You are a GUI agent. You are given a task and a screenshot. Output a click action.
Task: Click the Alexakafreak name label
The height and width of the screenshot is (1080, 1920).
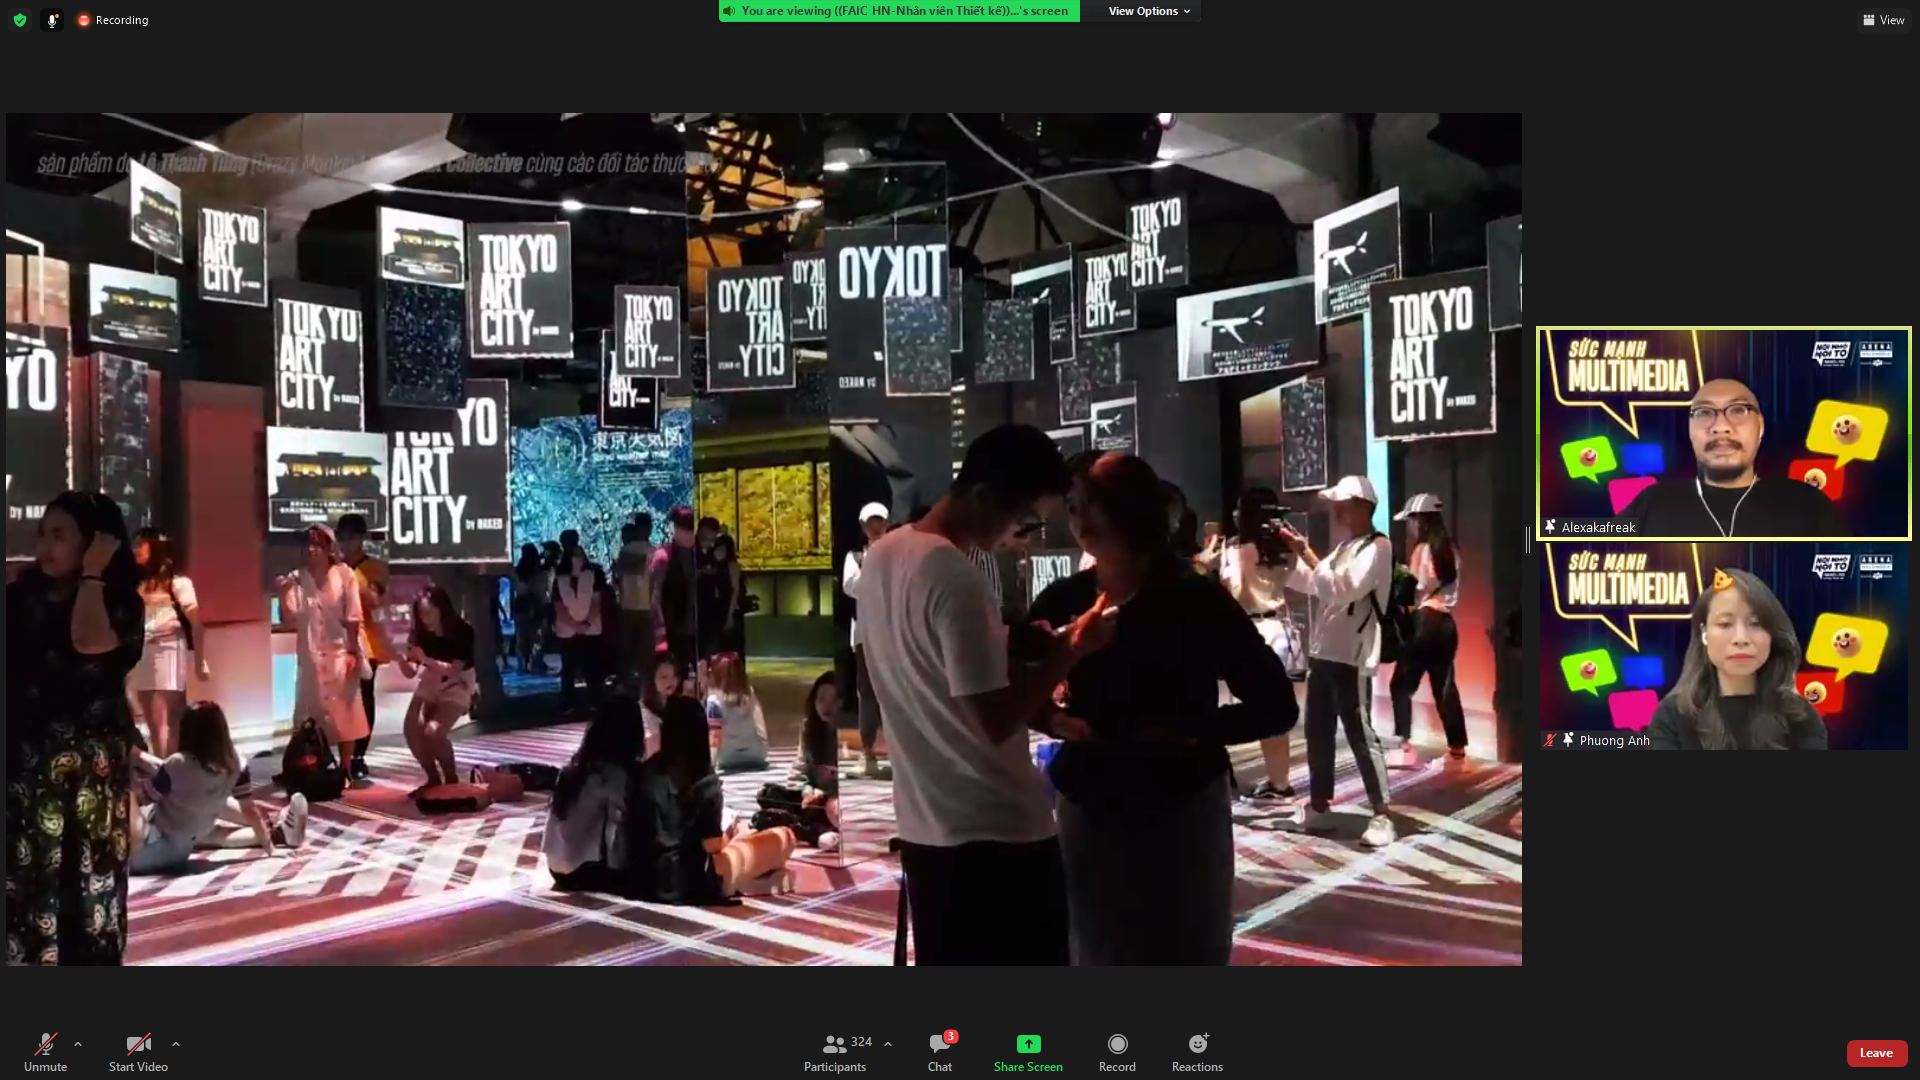click(x=1598, y=527)
